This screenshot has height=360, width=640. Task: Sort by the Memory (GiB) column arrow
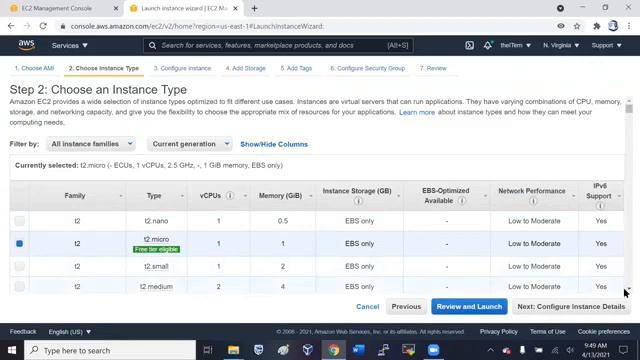click(311, 196)
